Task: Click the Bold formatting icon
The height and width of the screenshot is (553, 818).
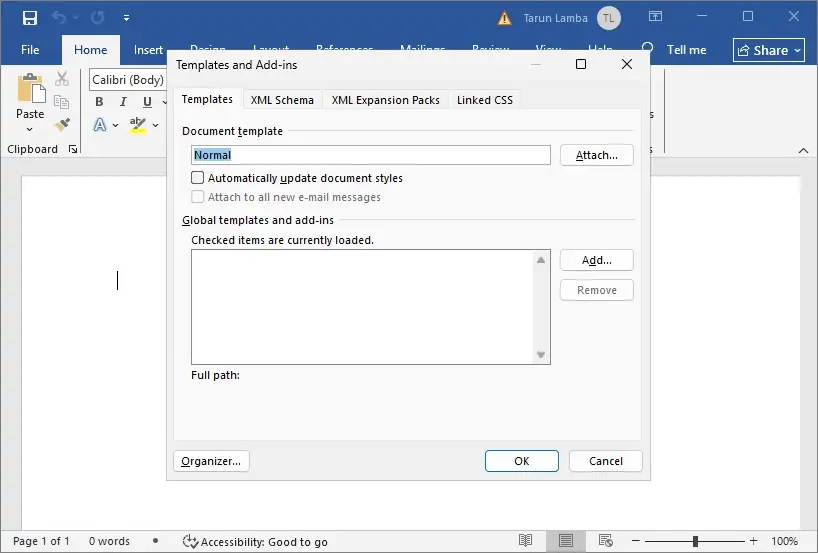Action: tap(99, 102)
